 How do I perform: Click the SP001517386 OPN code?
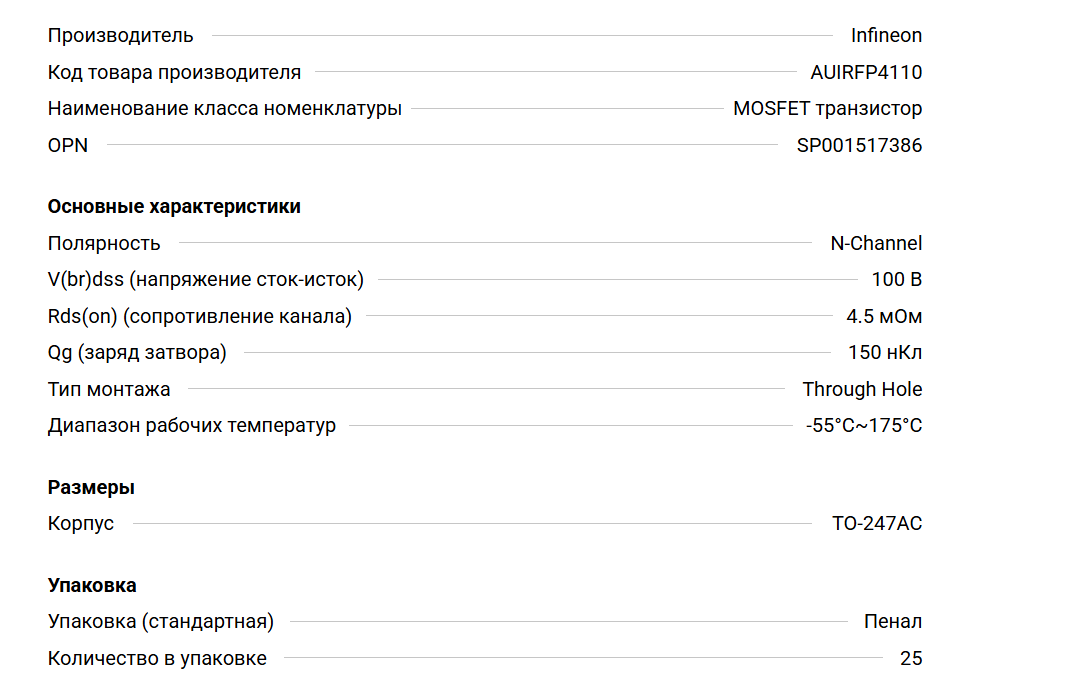859,145
